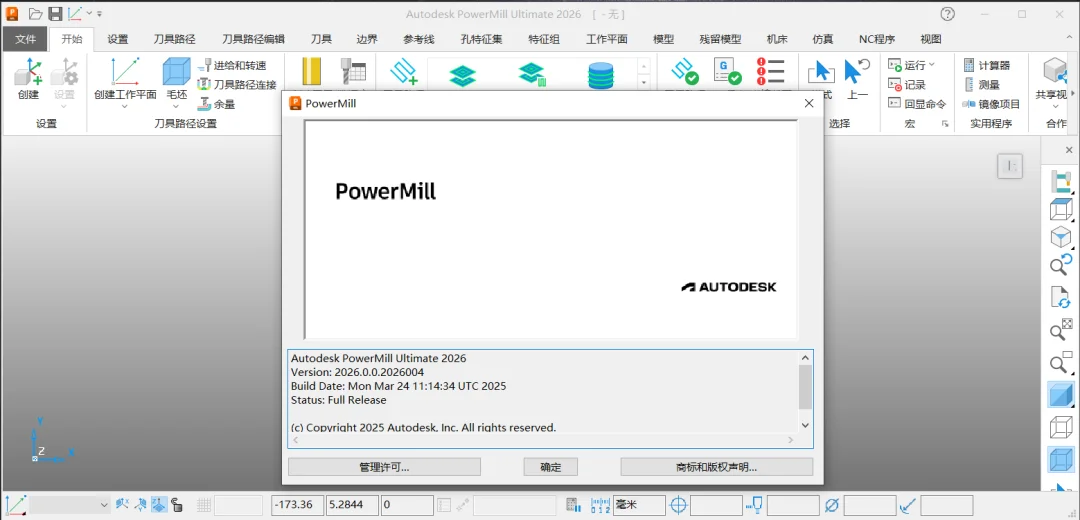Open 进给和转速 feeds and speeds
This screenshot has width=1080, height=520.
click(231, 65)
